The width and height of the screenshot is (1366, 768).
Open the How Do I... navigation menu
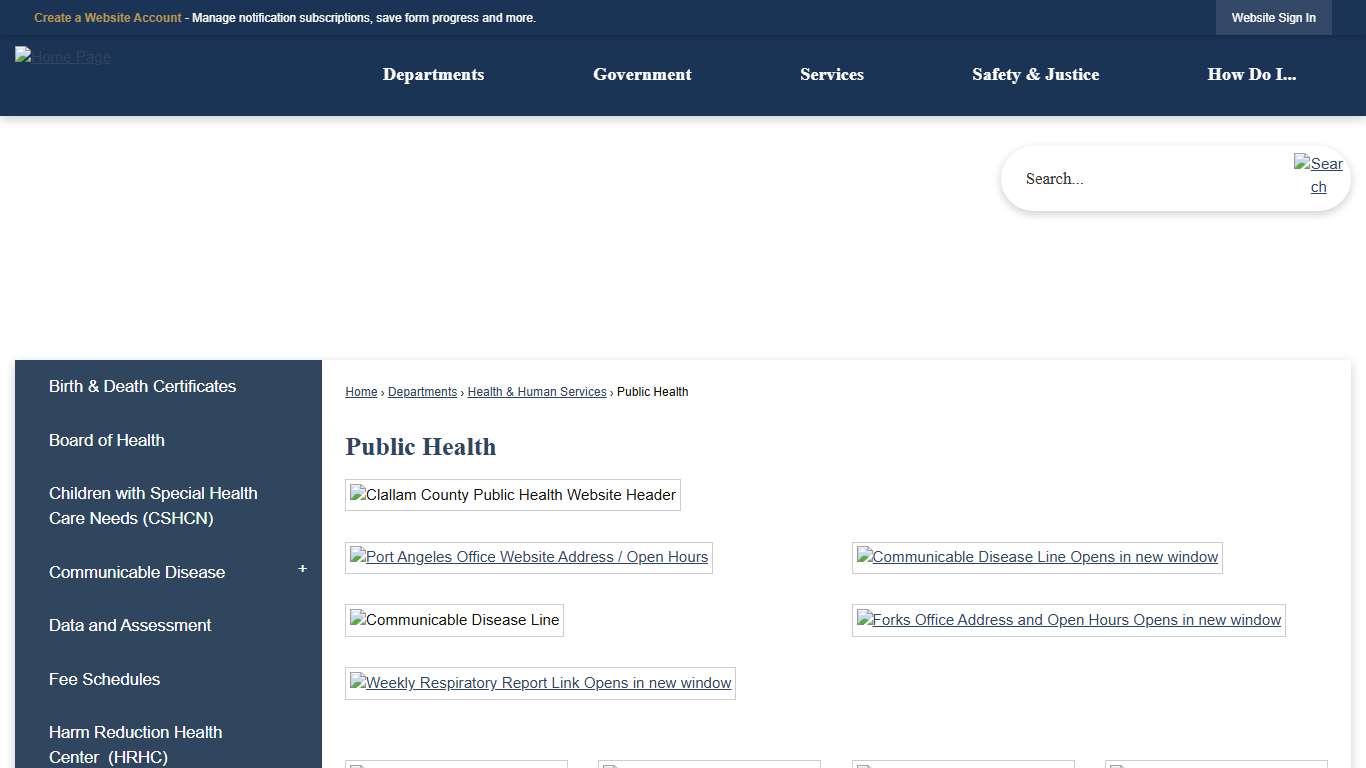[1252, 74]
